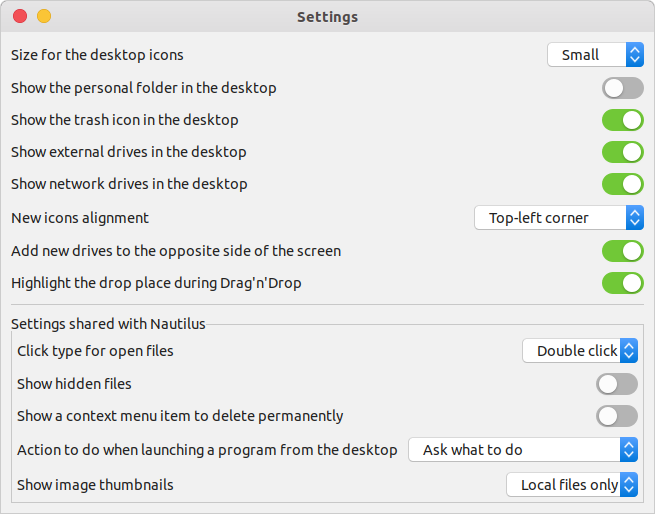Click the red close window button
This screenshot has height=514, width=655.
(x=20, y=16)
